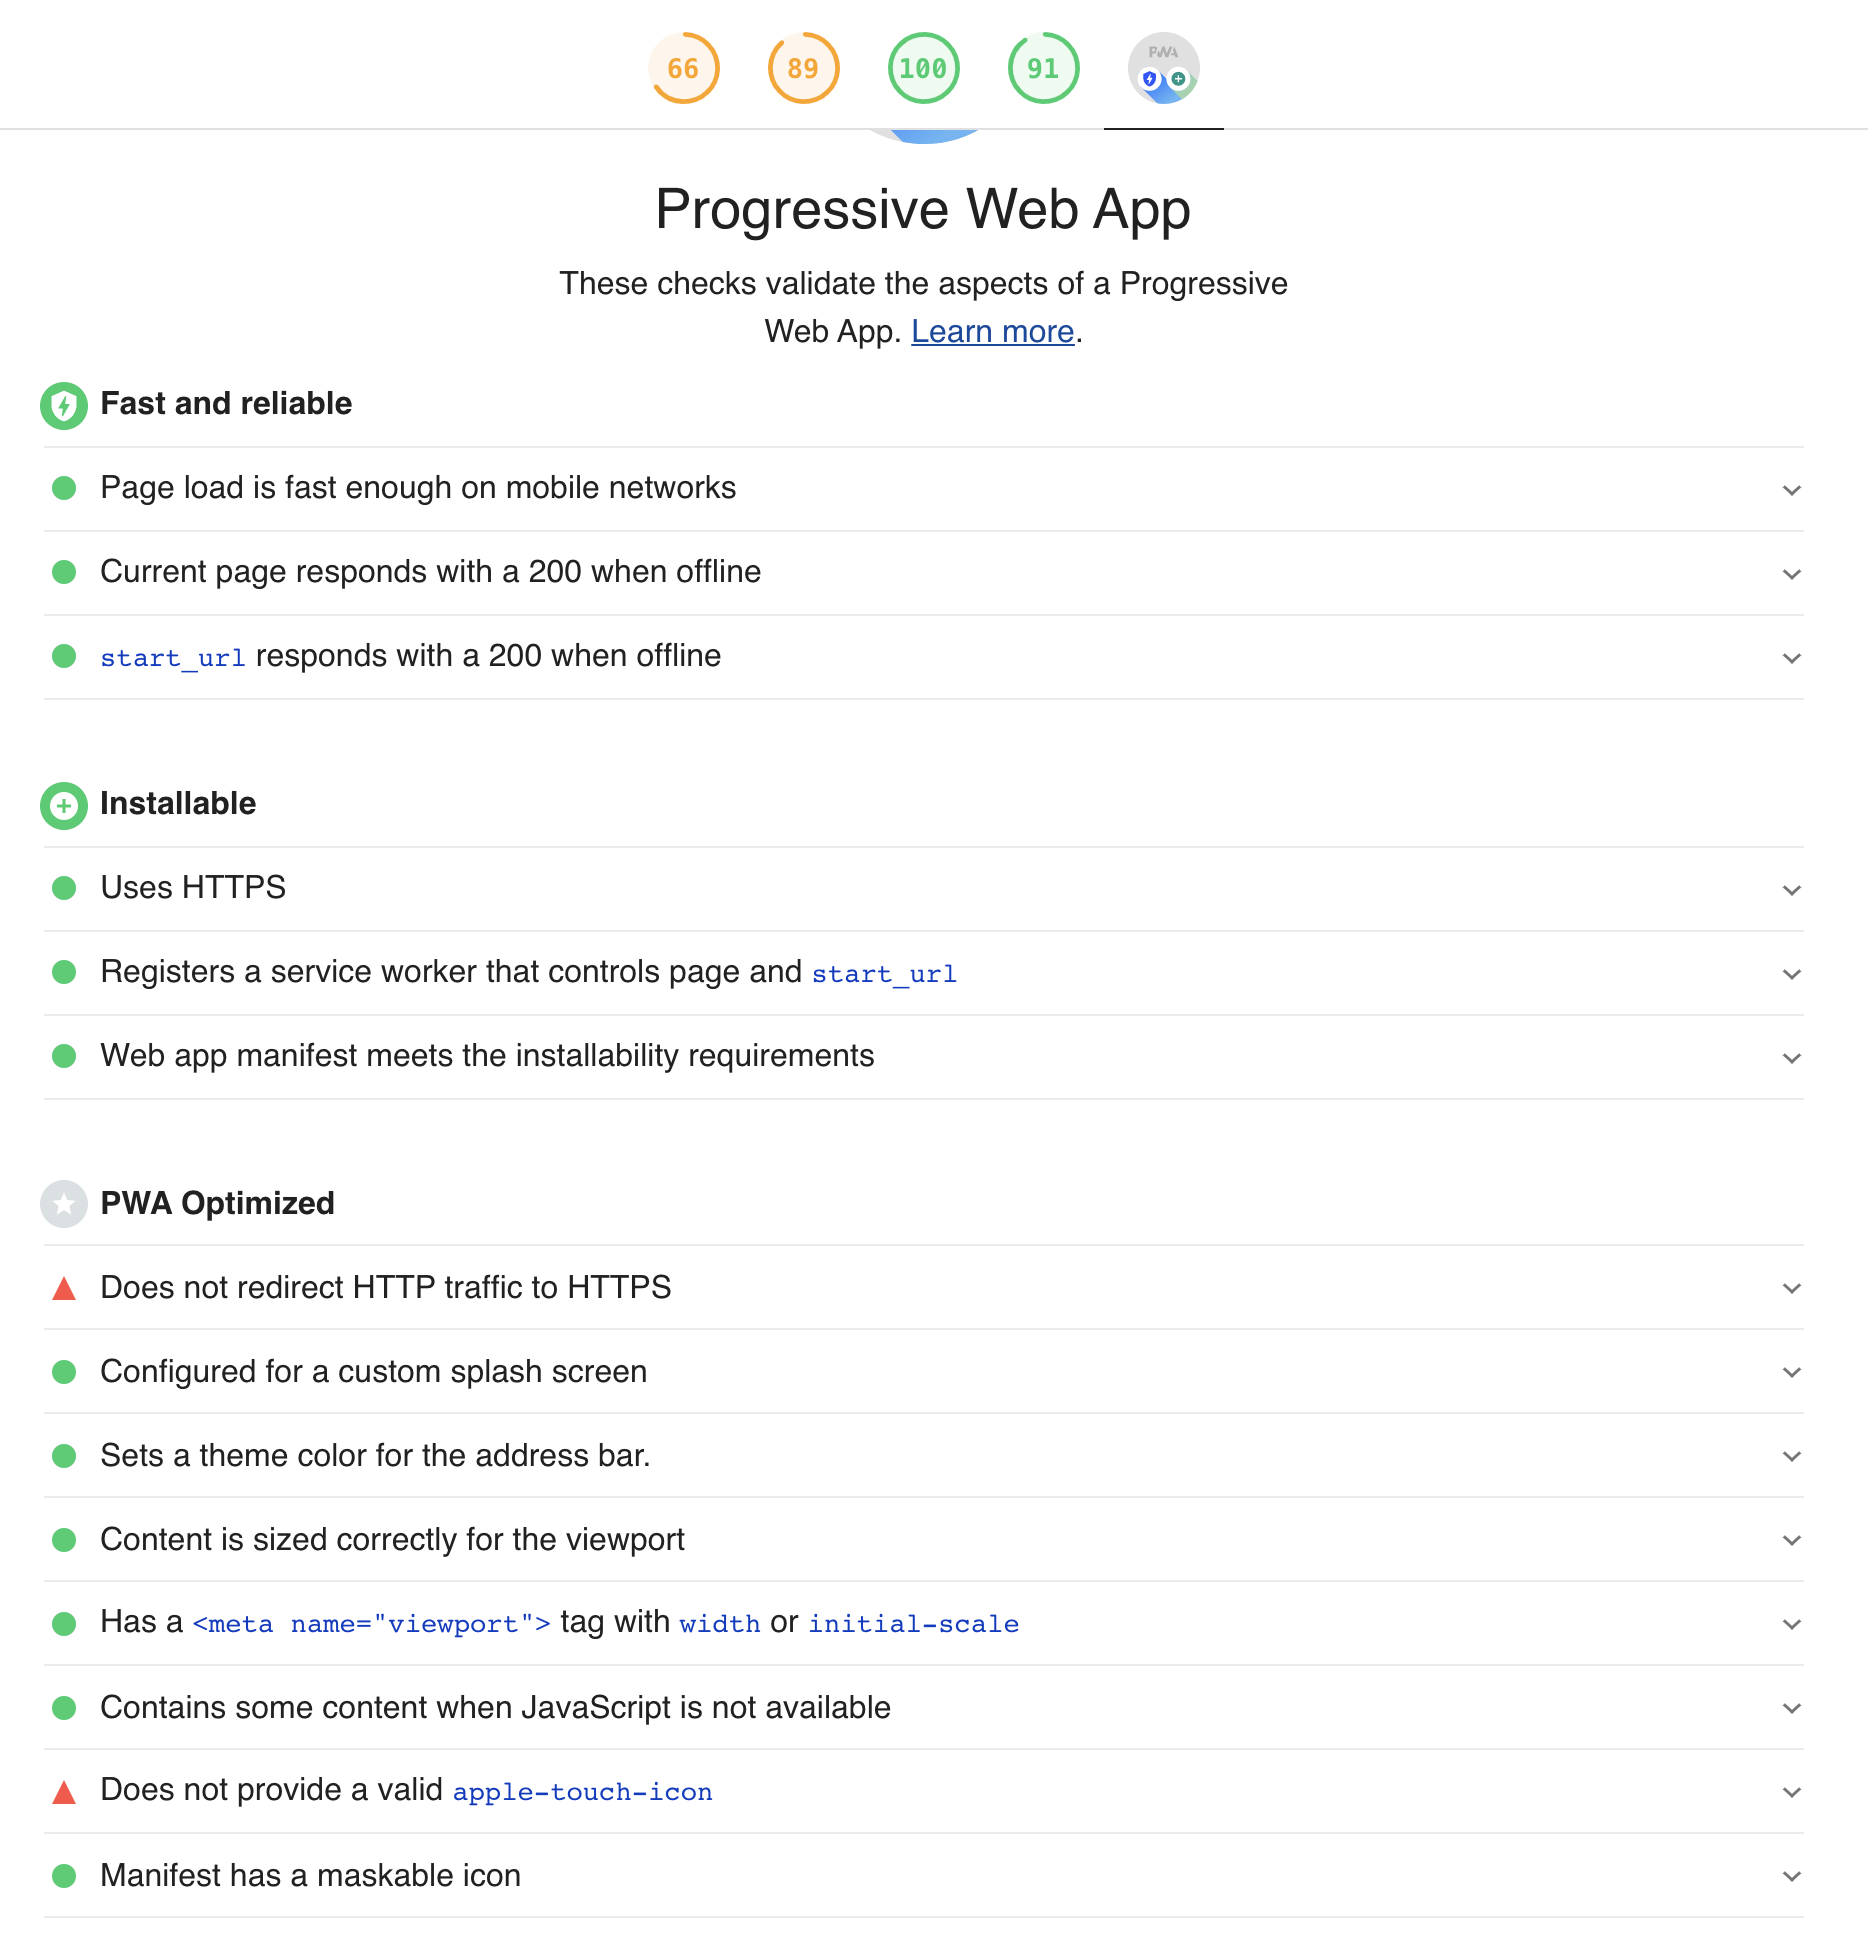Click start_url code in service worker row
Screen dimensions: 1868x1954
884,974
